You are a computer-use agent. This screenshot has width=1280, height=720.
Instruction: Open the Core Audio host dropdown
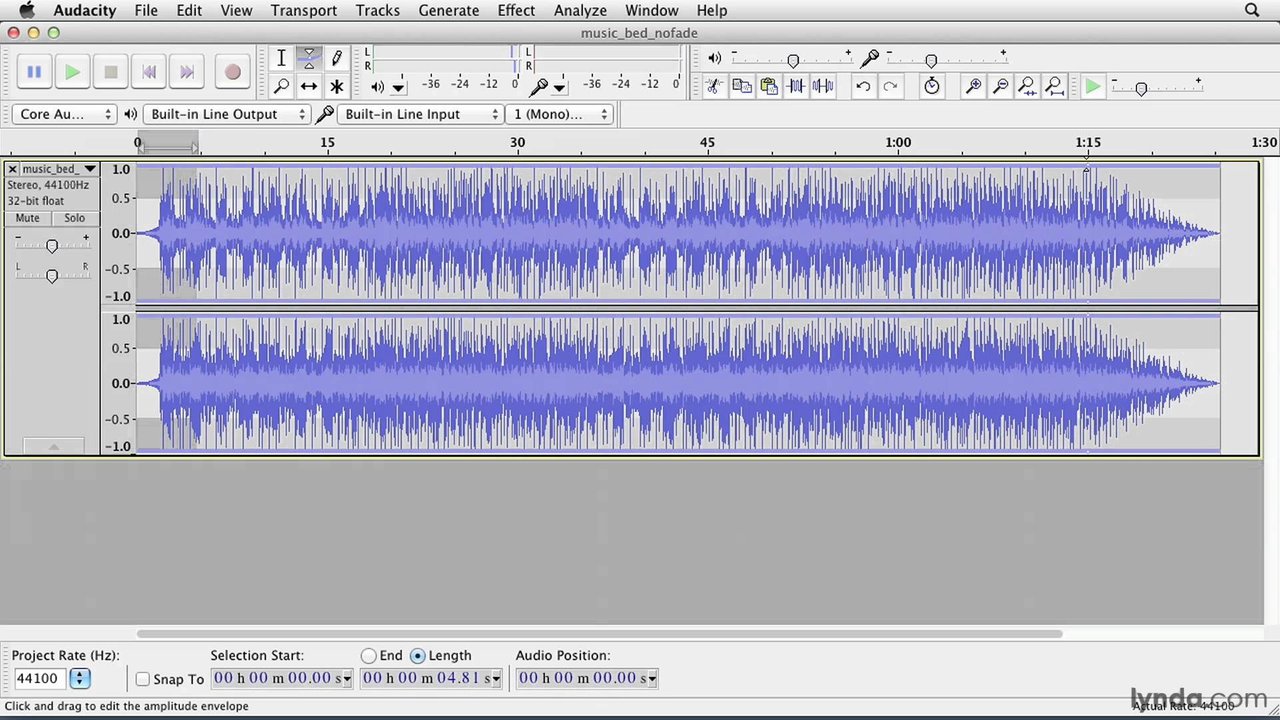pyautogui.click(x=64, y=114)
